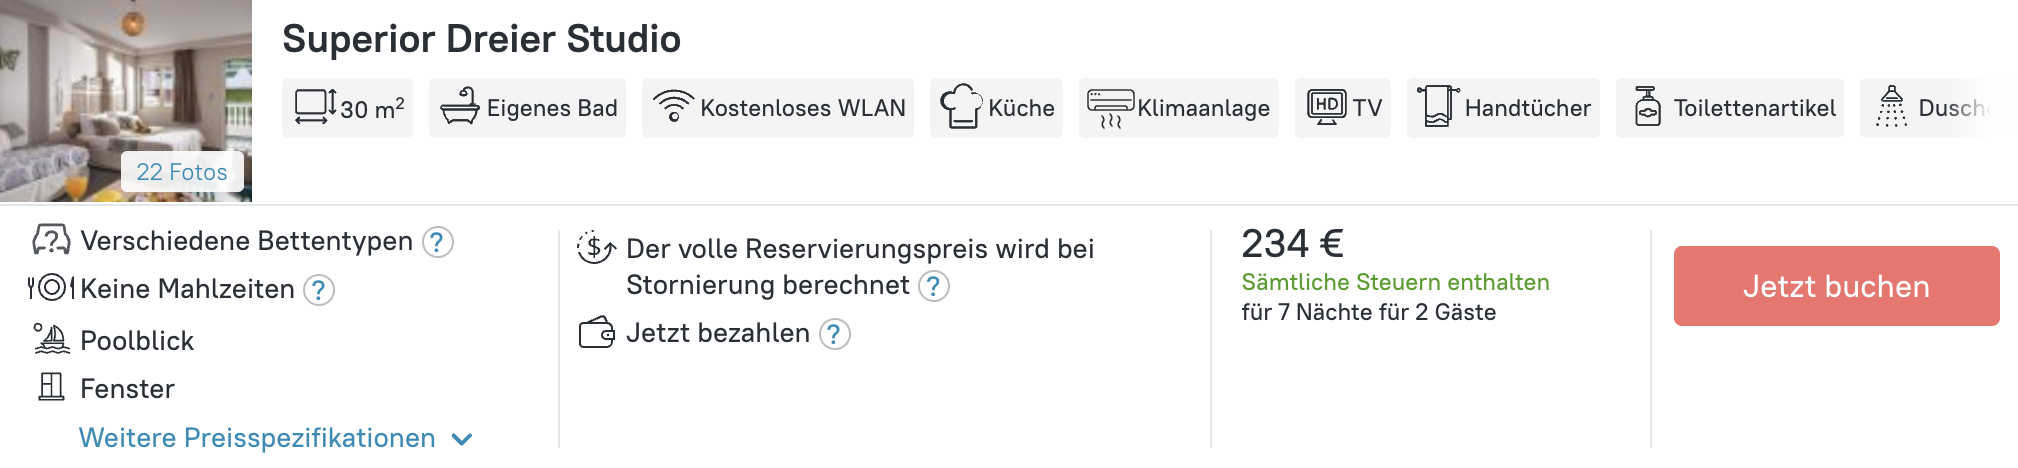This screenshot has height=468, width=2018.
Task: Click the bathtub Eigenes Bad icon
Action: click(x=460, y=107)
